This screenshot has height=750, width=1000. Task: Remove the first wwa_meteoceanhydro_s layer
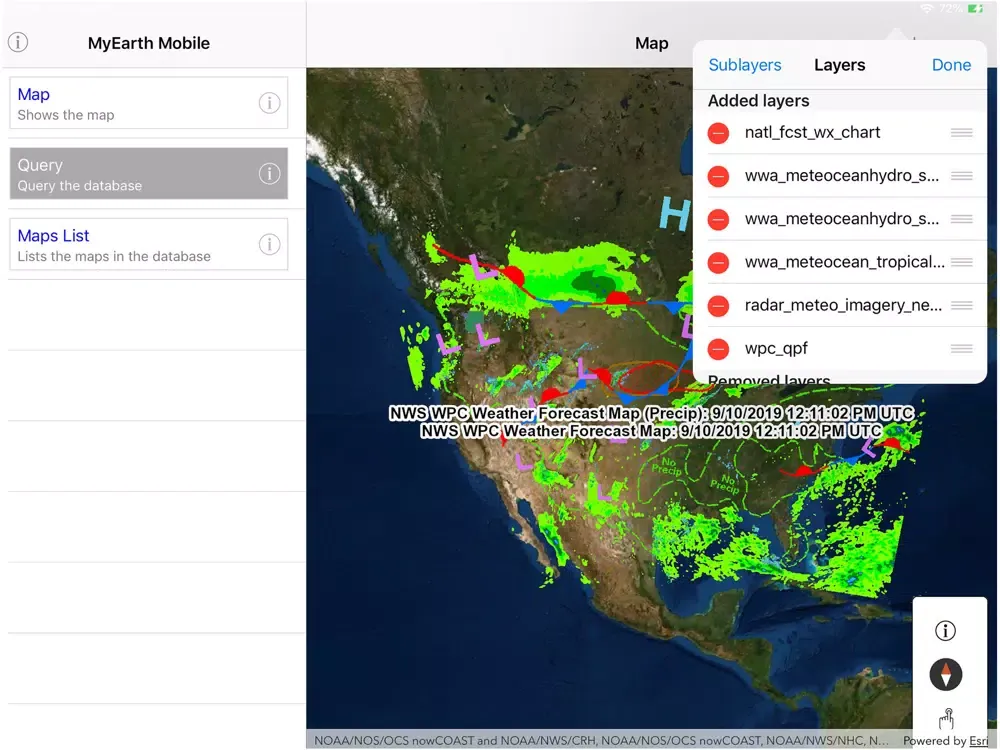718,177
